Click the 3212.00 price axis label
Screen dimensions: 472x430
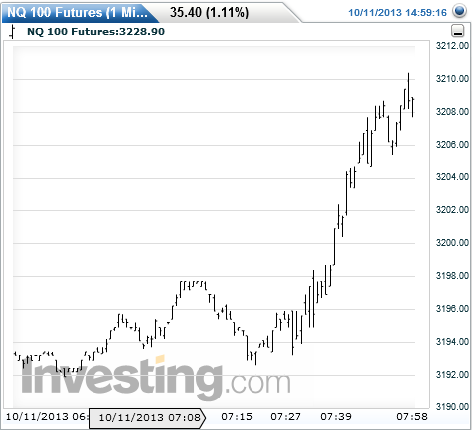tap(453, 46)
